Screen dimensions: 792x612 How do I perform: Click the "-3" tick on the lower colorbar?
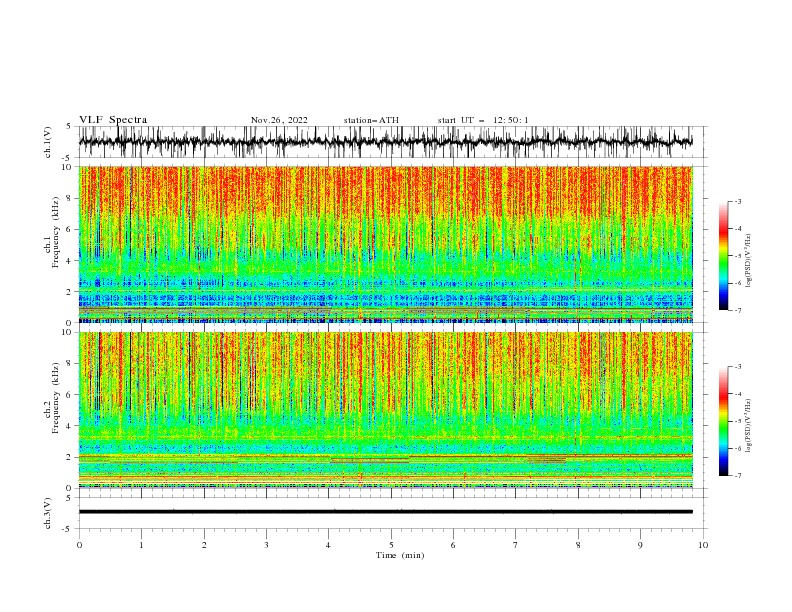click(738, 367)
